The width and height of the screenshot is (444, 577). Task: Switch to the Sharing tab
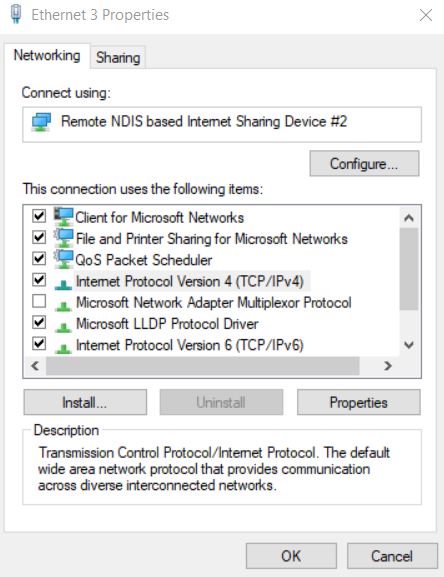pyautogui.click(x=118, y=58)
